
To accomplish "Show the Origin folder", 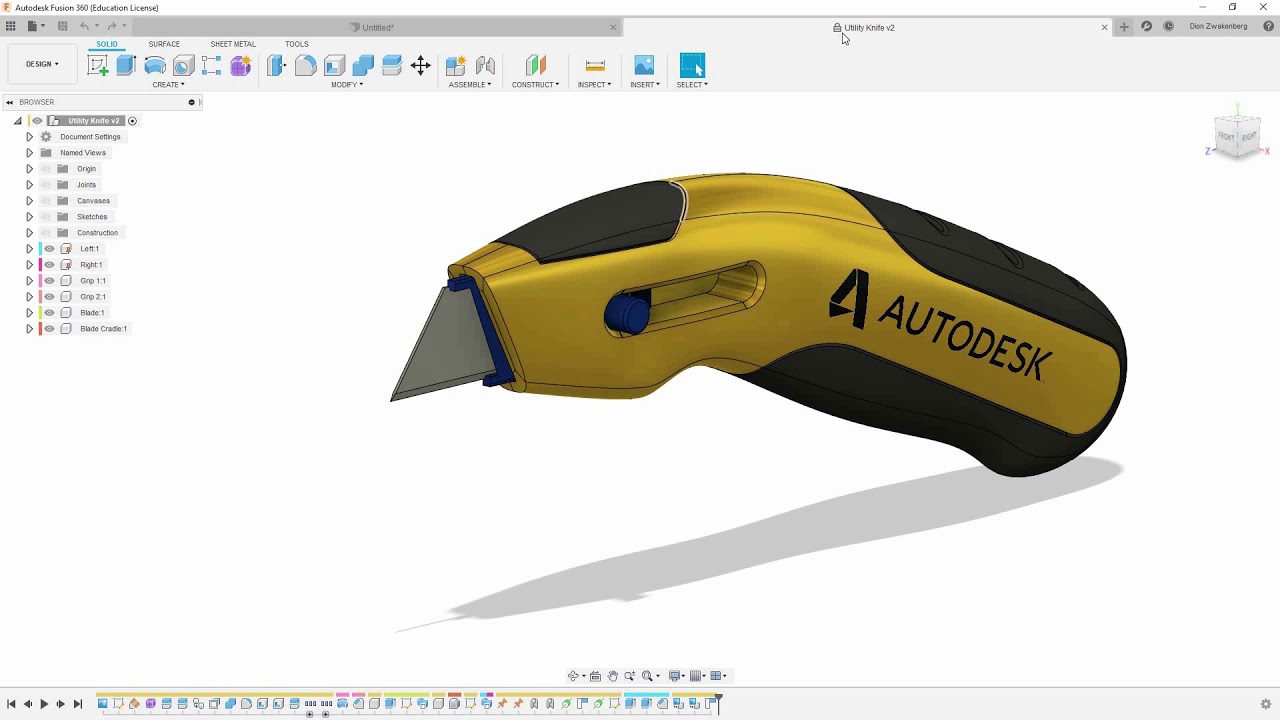I will (x=46, y=169).
